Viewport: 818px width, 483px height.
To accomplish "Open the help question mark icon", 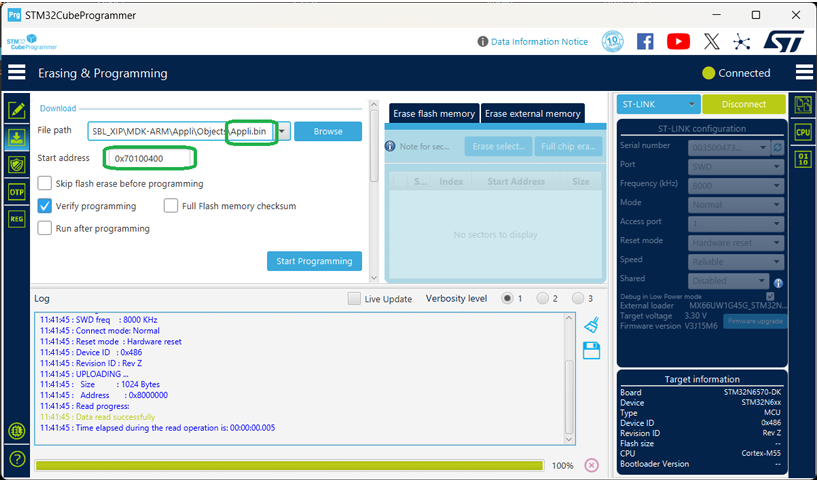I will pyautogui.click(x=17, y=458).
